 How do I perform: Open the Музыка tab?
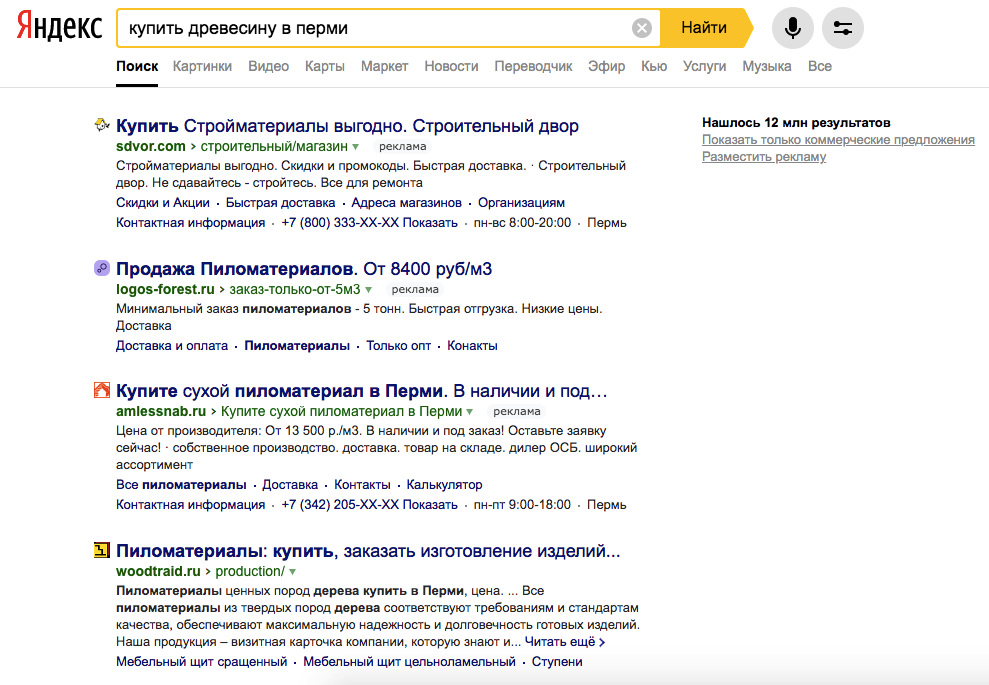point(766,66)
